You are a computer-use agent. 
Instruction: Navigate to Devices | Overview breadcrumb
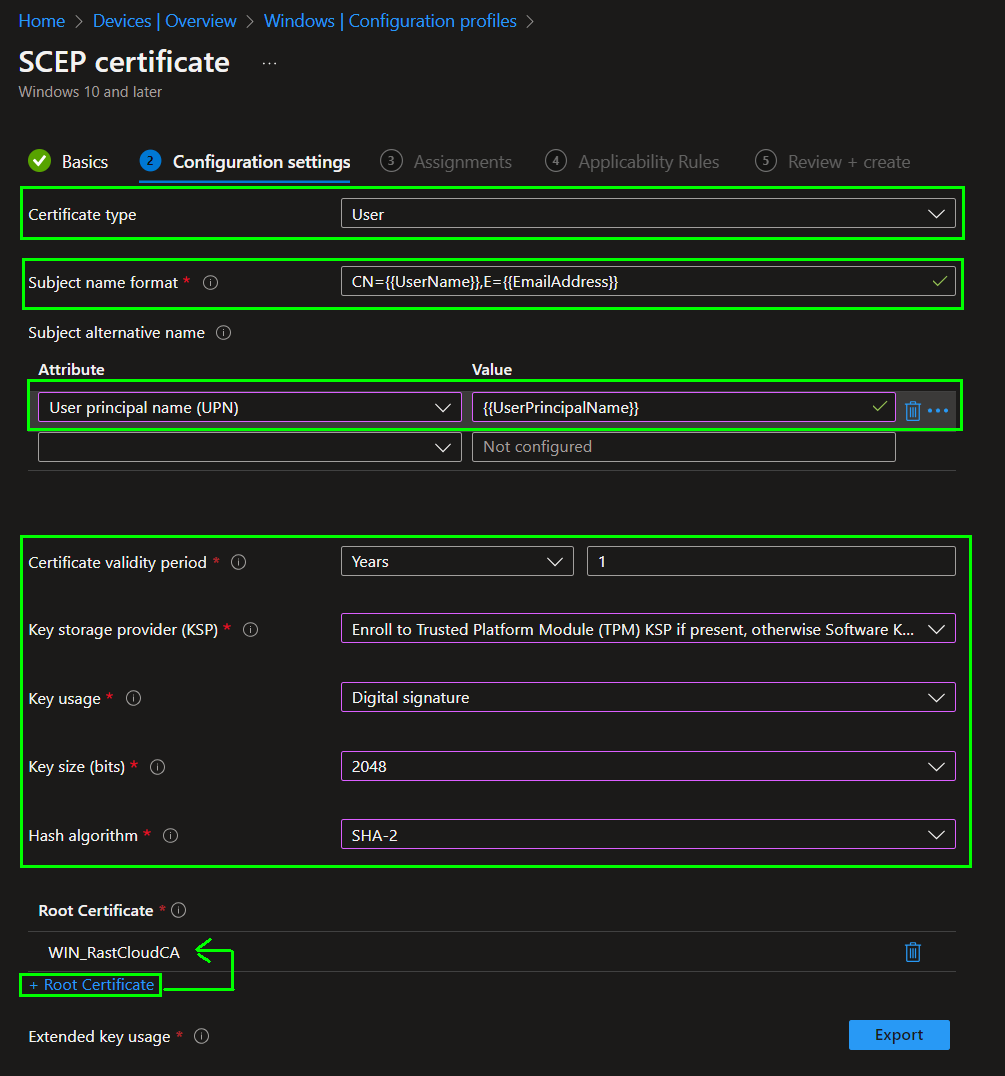click(165, 21)
